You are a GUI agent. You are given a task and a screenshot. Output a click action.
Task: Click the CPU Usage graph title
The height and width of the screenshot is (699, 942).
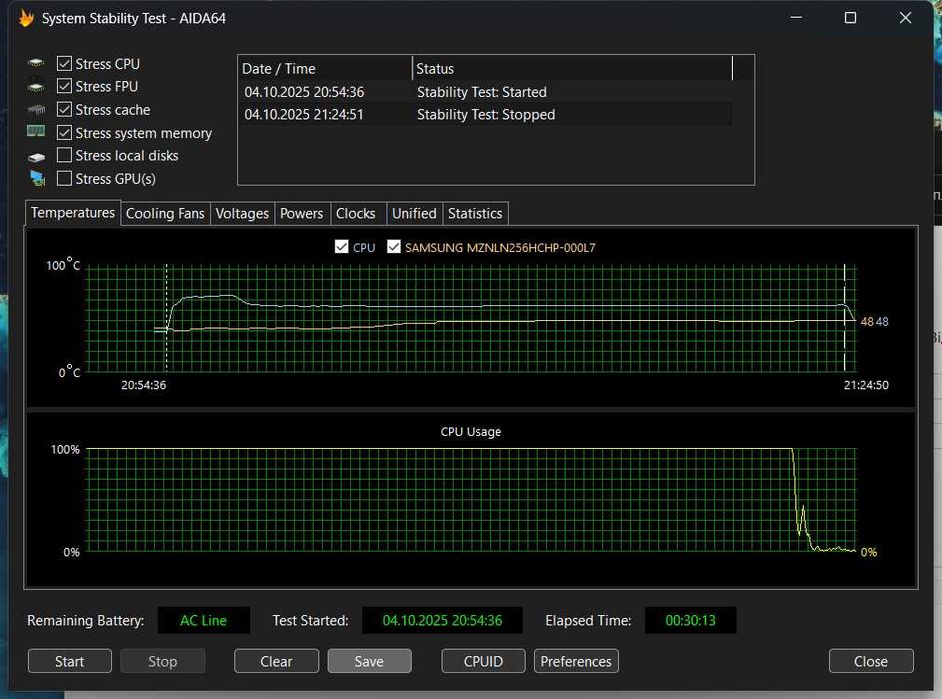[471, 432]
